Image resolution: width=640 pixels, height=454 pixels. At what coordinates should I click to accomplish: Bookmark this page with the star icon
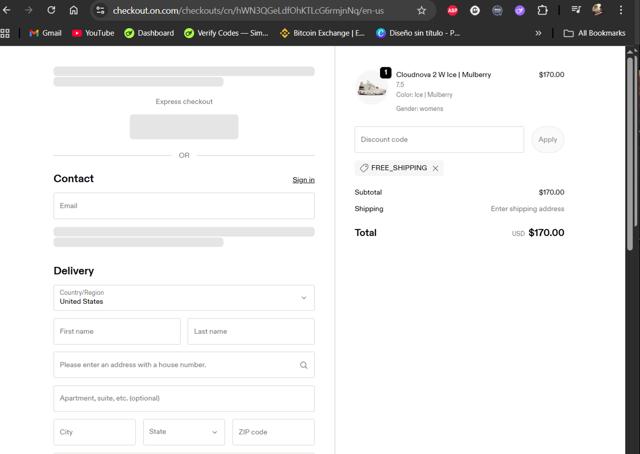tap(422, 11)
